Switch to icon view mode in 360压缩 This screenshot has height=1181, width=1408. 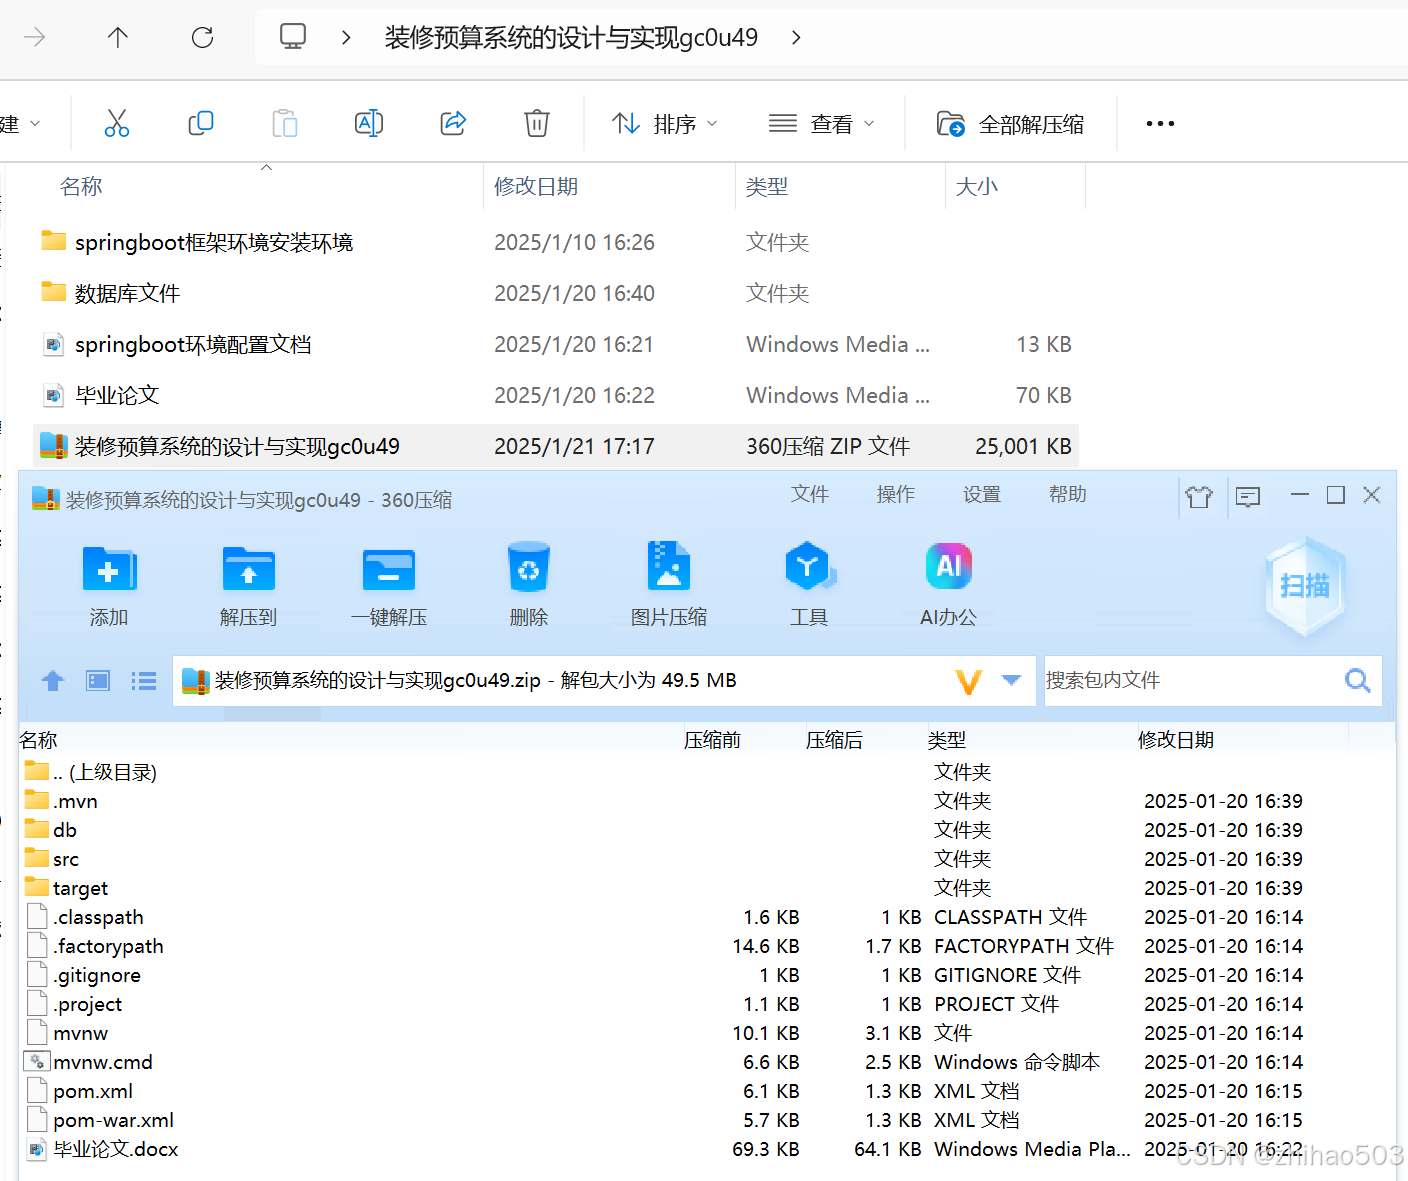click(x=98, y=681)
